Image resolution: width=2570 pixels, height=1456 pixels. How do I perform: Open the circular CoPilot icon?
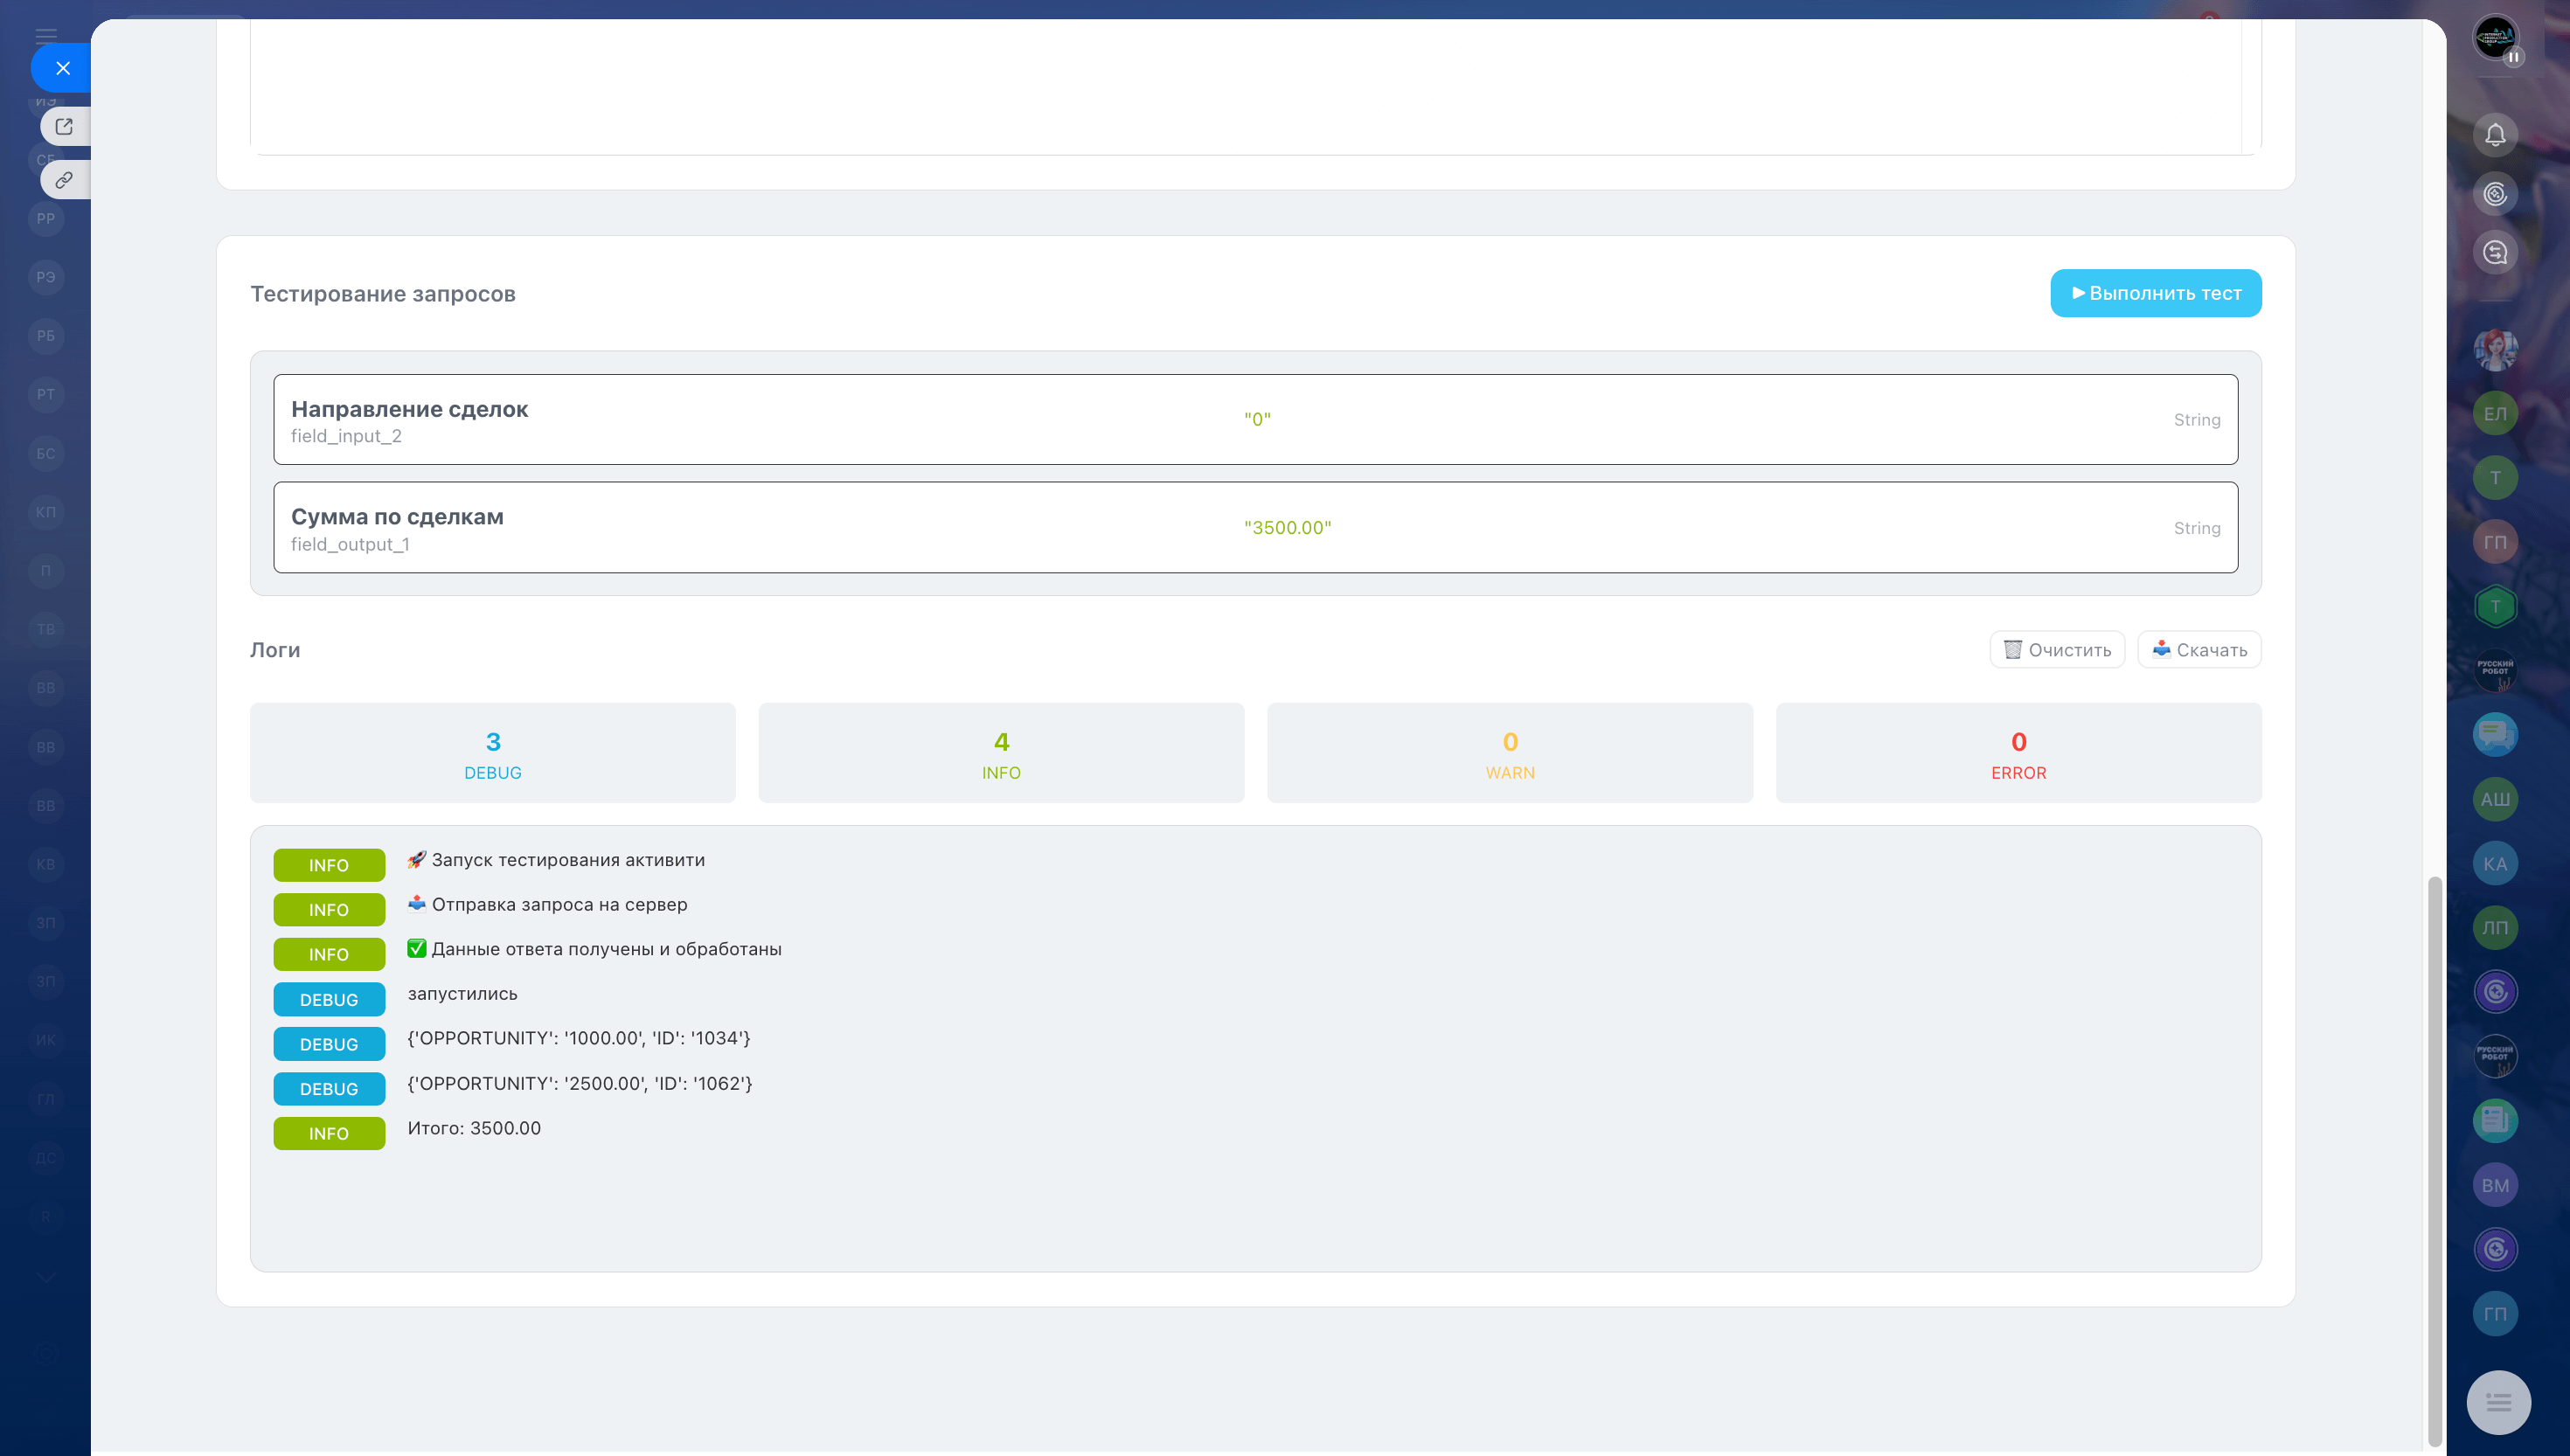(2495, 193)
